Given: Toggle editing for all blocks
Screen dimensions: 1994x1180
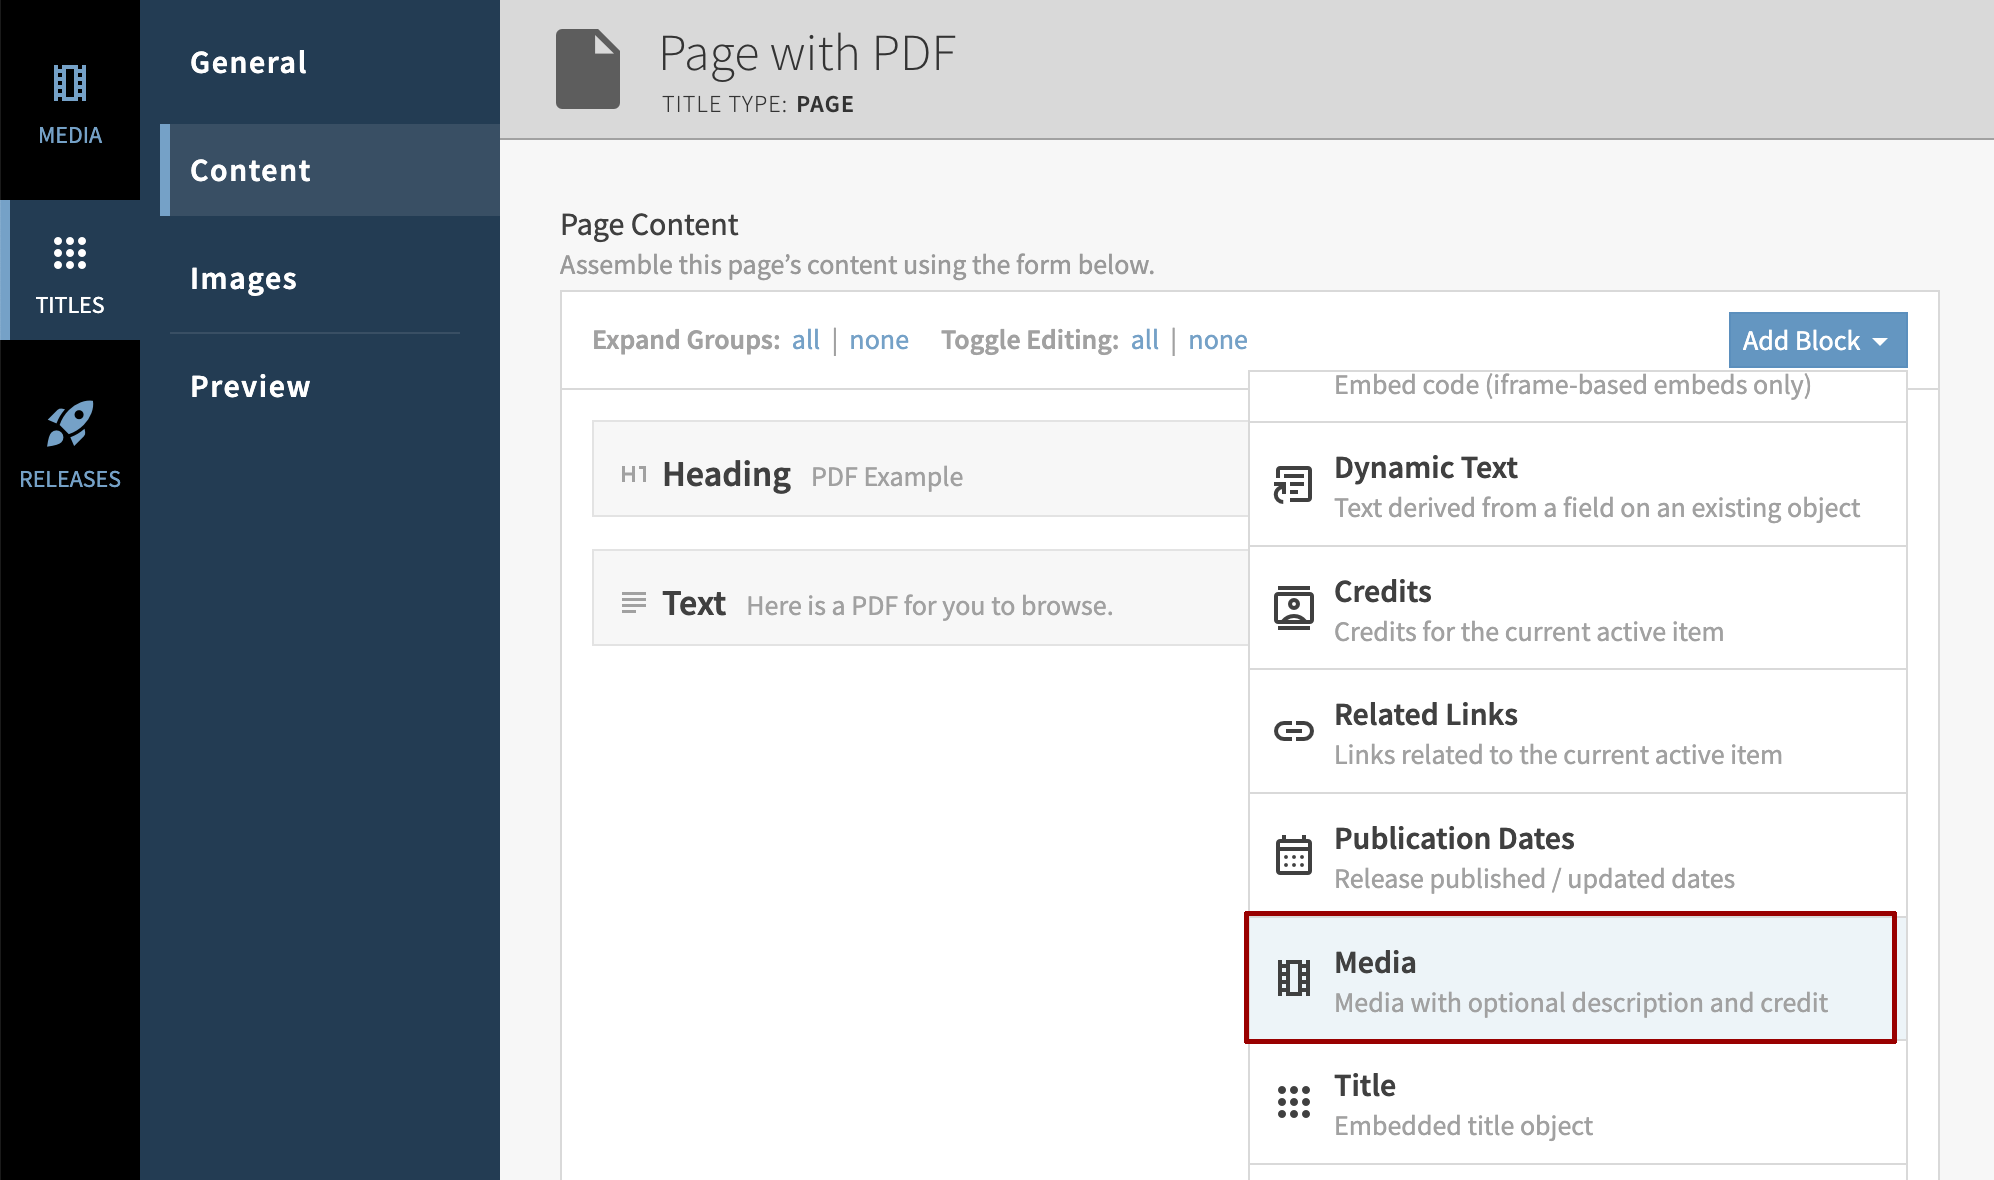Looking at the screenshot, I should click(1144, 340).
